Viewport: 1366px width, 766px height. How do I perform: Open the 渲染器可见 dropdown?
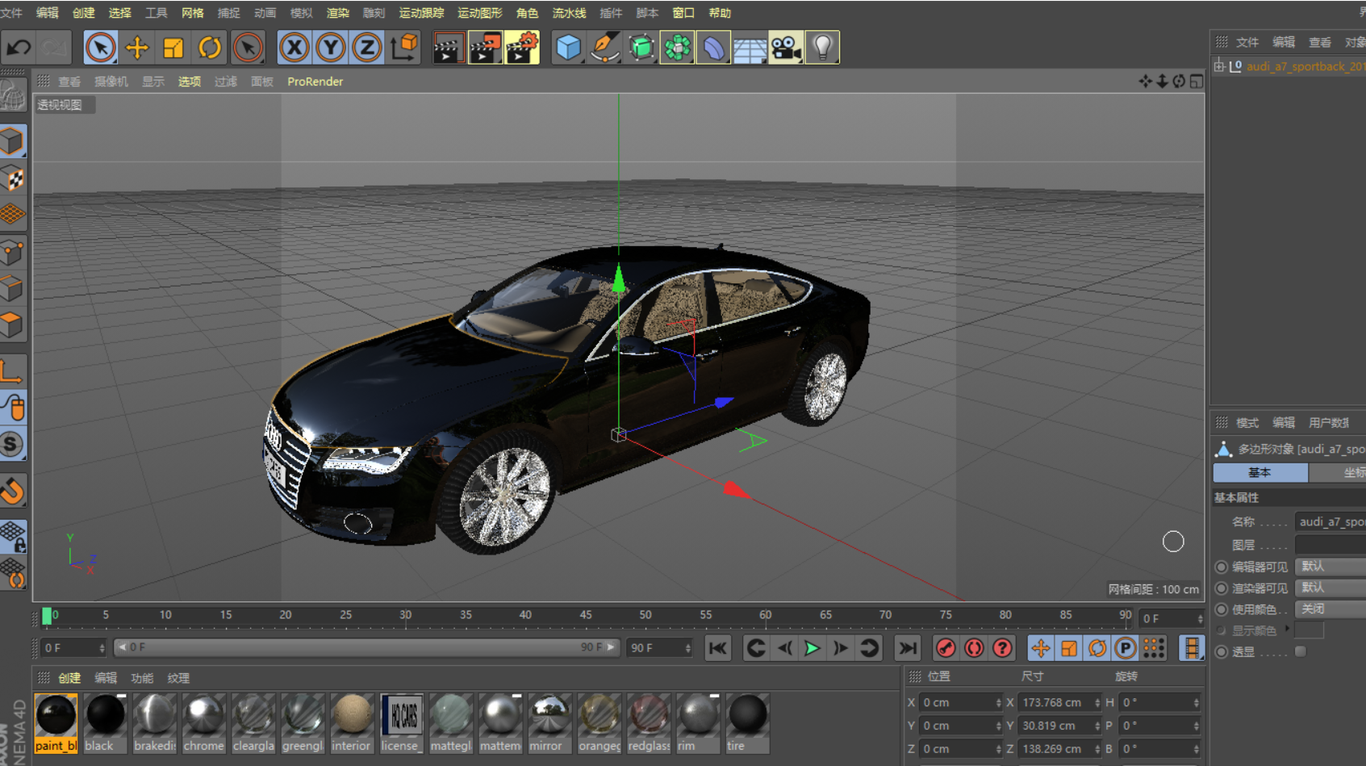point(1331,587)
